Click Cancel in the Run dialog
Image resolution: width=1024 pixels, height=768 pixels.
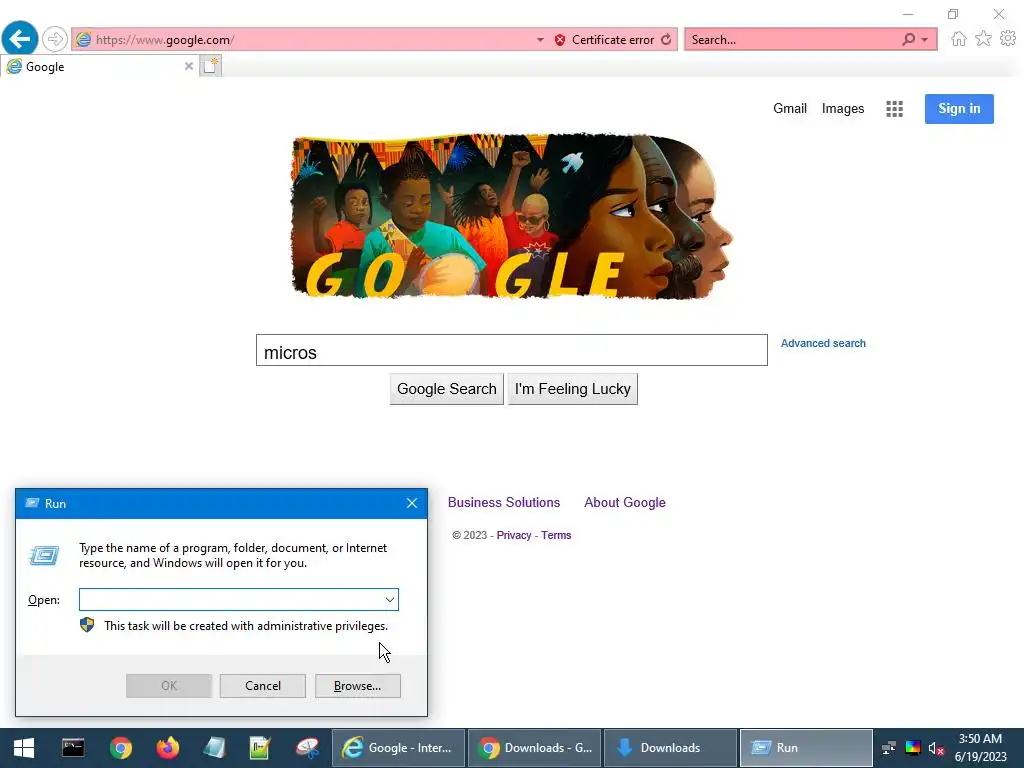[x=263, y=686]
